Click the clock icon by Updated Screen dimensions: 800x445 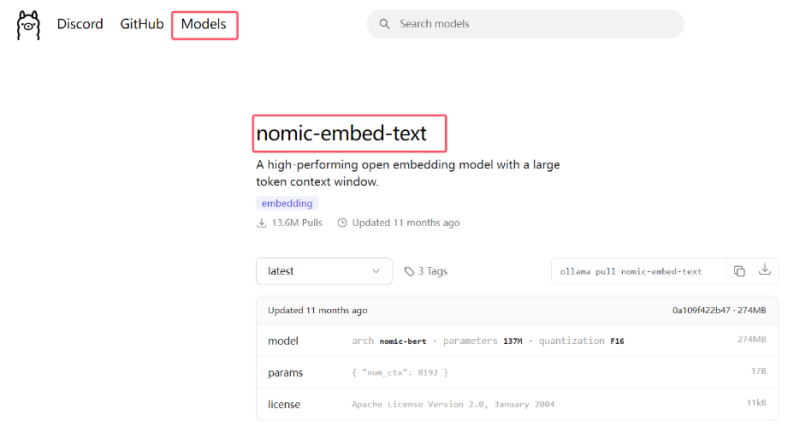[343, 223]
